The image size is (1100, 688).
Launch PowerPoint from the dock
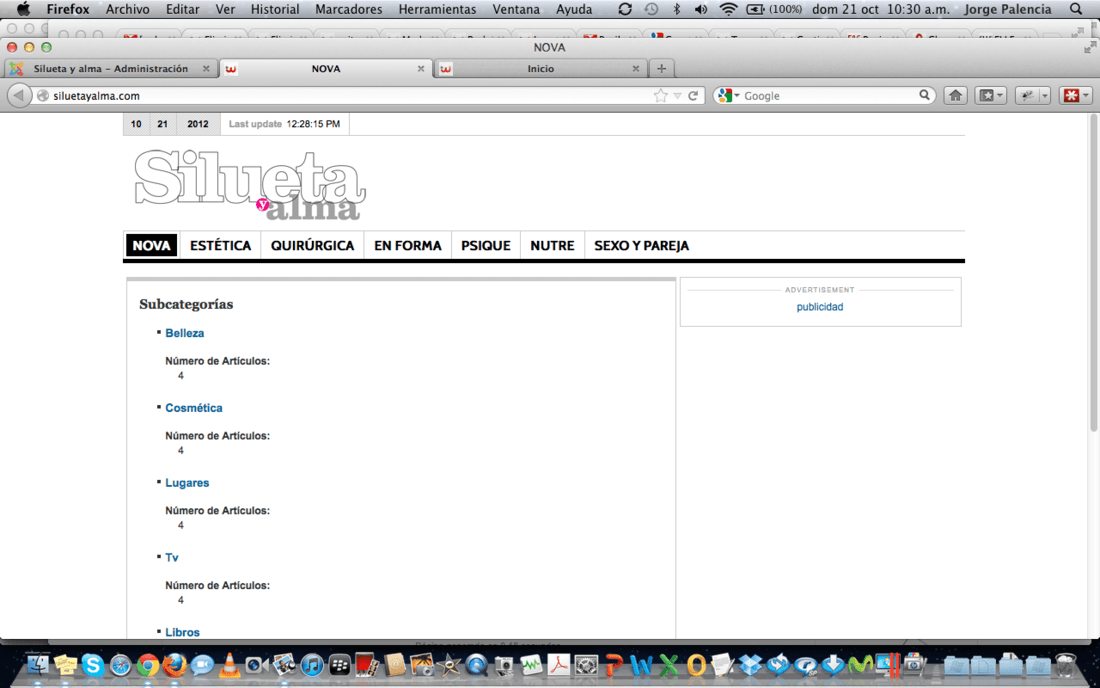(x=615, y=664)
